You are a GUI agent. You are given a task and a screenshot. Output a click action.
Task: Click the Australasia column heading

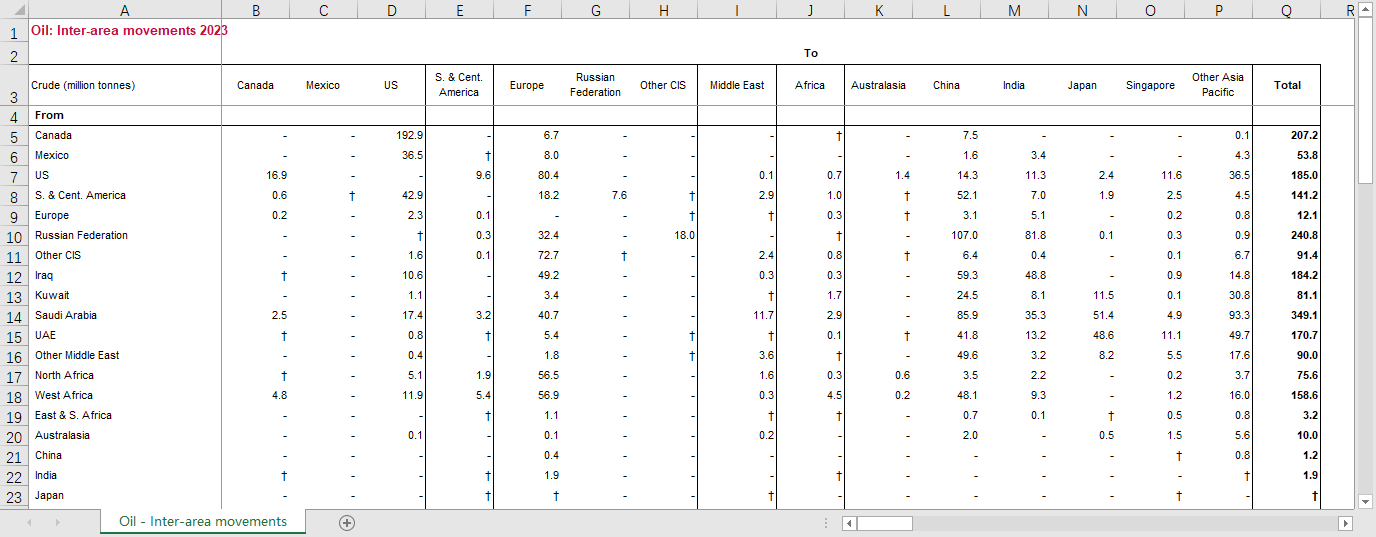pos(878,85)
